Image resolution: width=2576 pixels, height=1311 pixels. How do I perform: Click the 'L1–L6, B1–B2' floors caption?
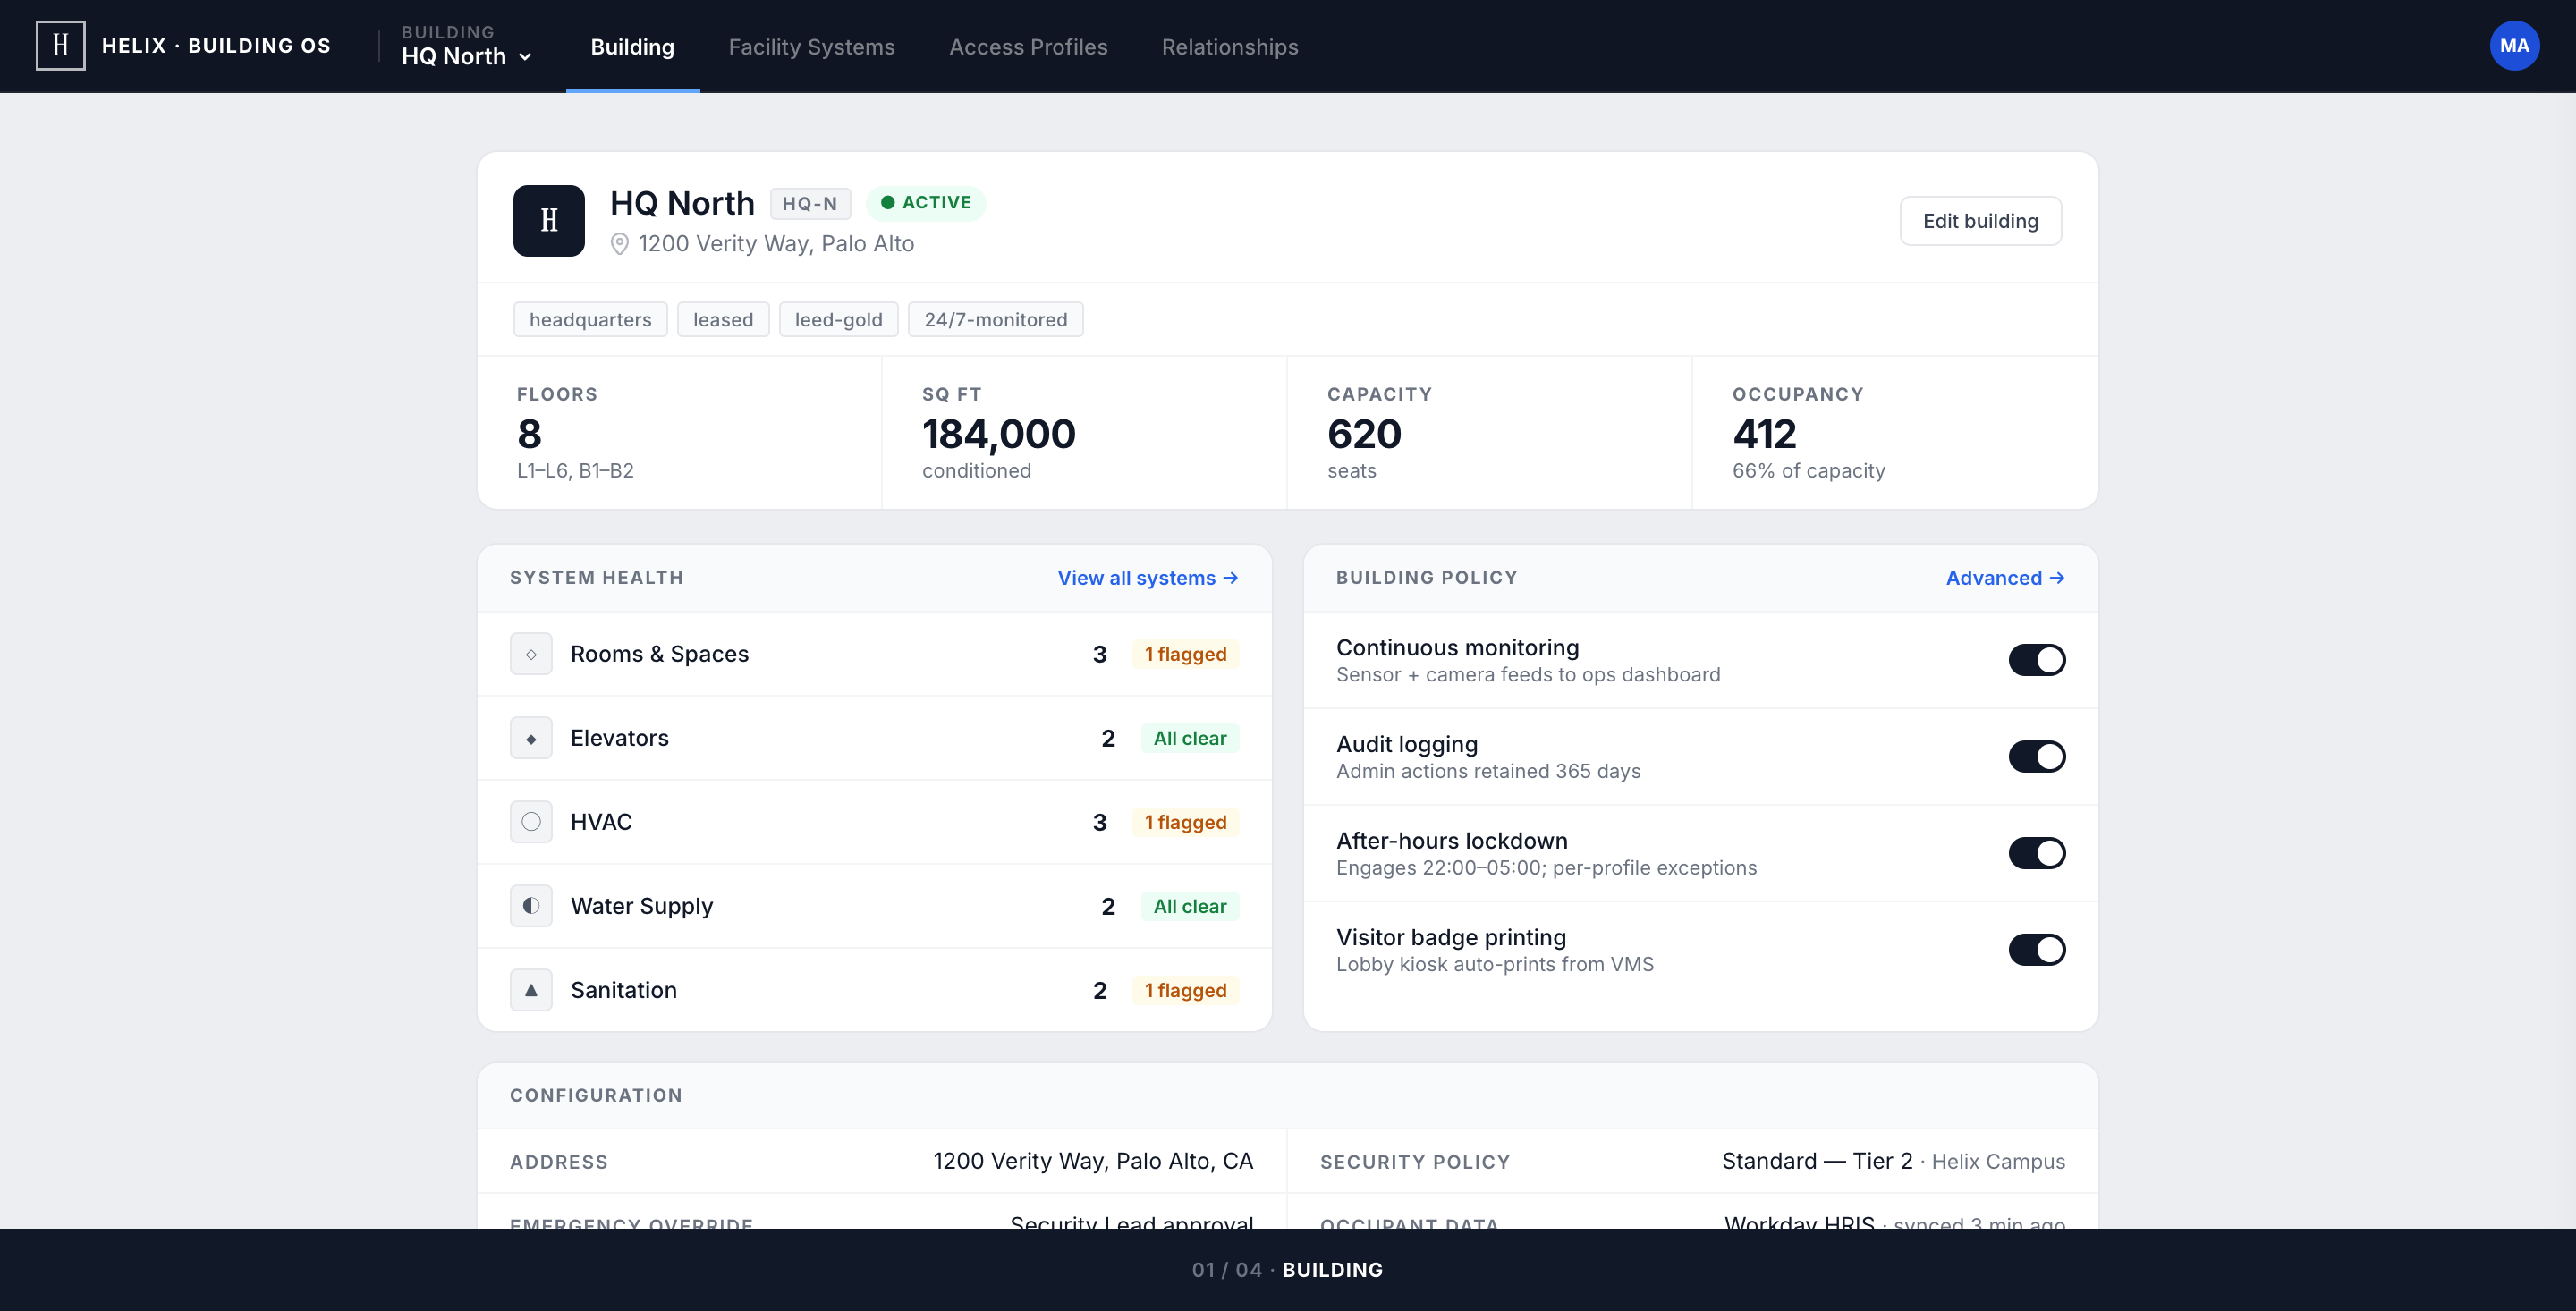point(575,471)
